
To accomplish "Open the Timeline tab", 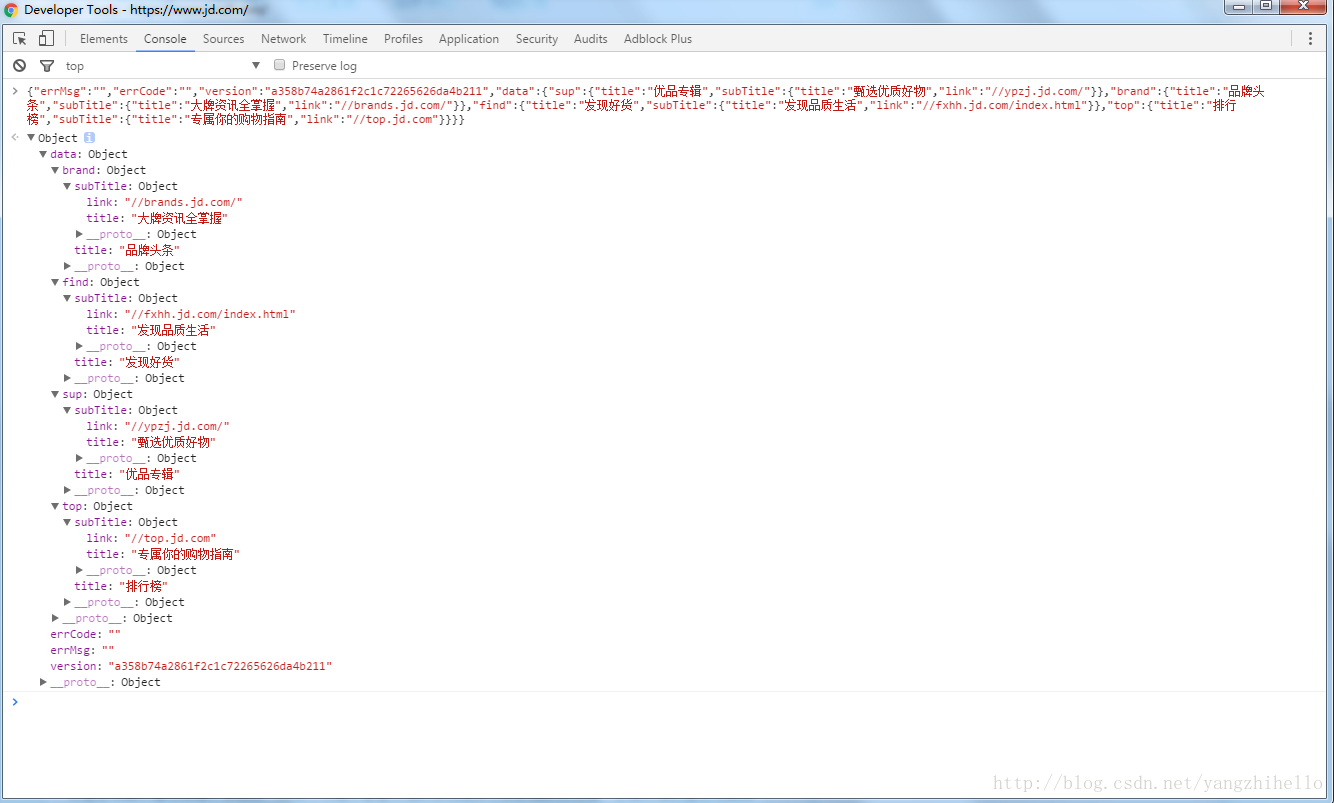I will pyautogui.click(x=345, y=39).
